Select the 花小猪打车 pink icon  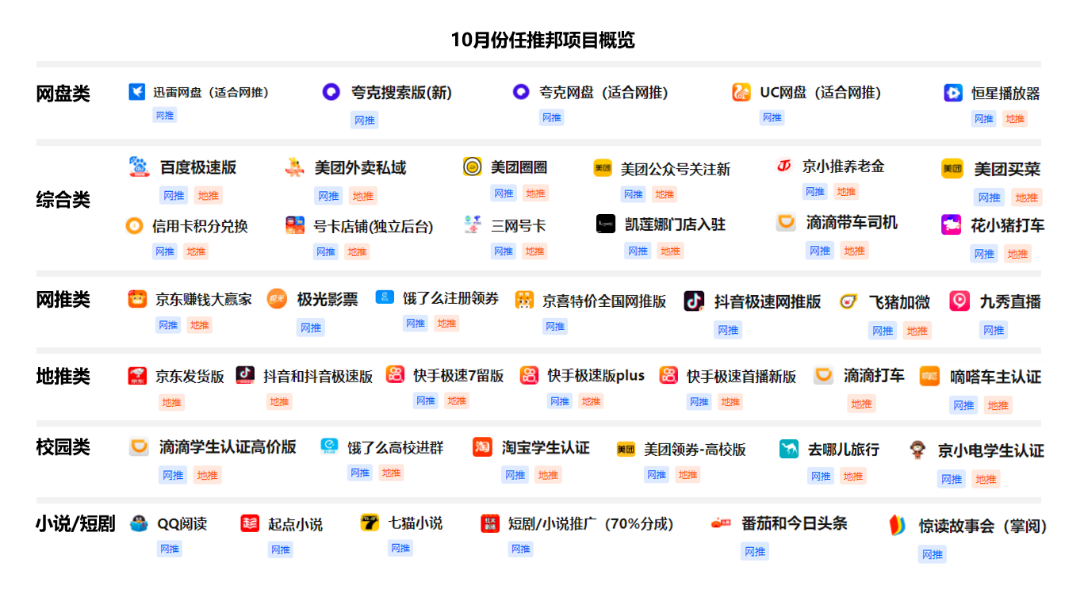click(x=951, y=225)
